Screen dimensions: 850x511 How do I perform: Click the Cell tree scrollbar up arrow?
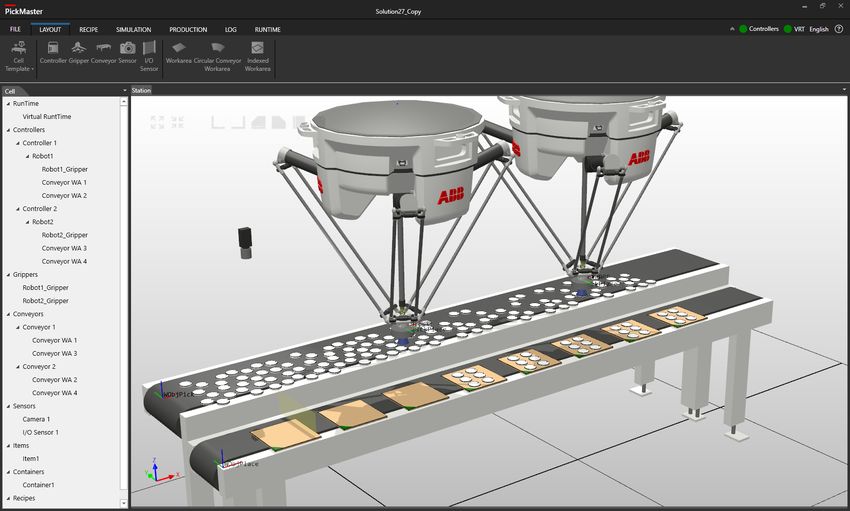pyautogui.click(x=124, y=102)
